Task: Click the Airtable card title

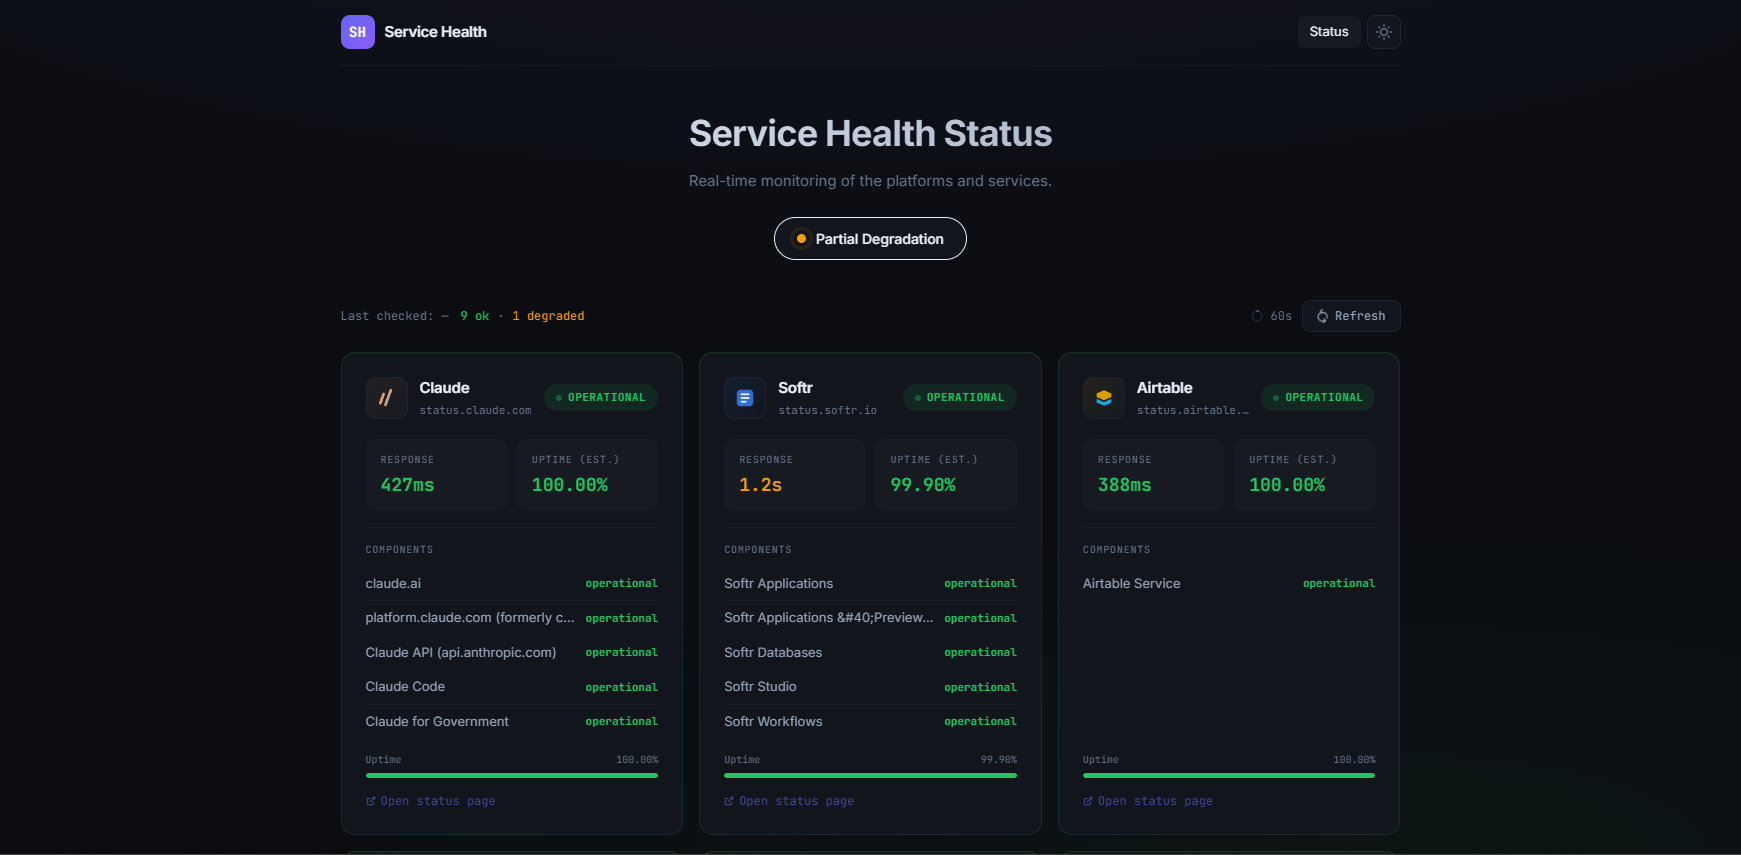Action: (x=1165, y=388)
